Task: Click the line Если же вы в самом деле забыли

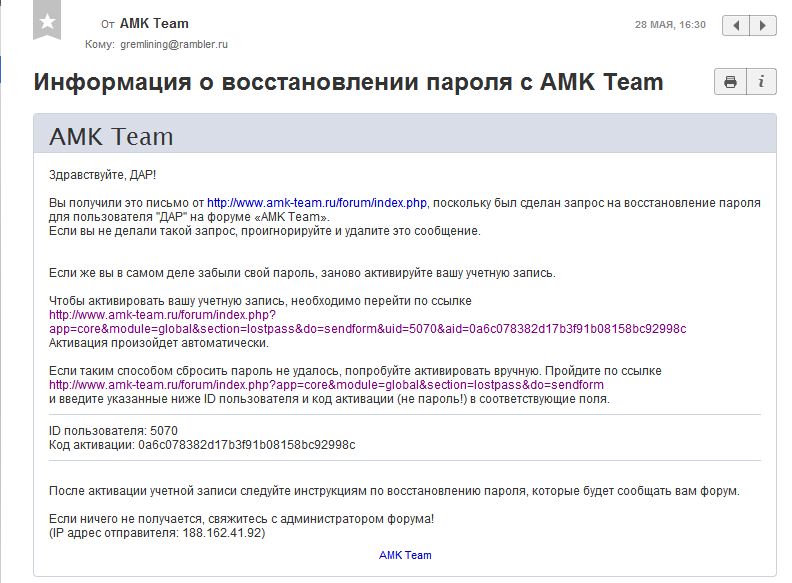Action: (302, 273)
